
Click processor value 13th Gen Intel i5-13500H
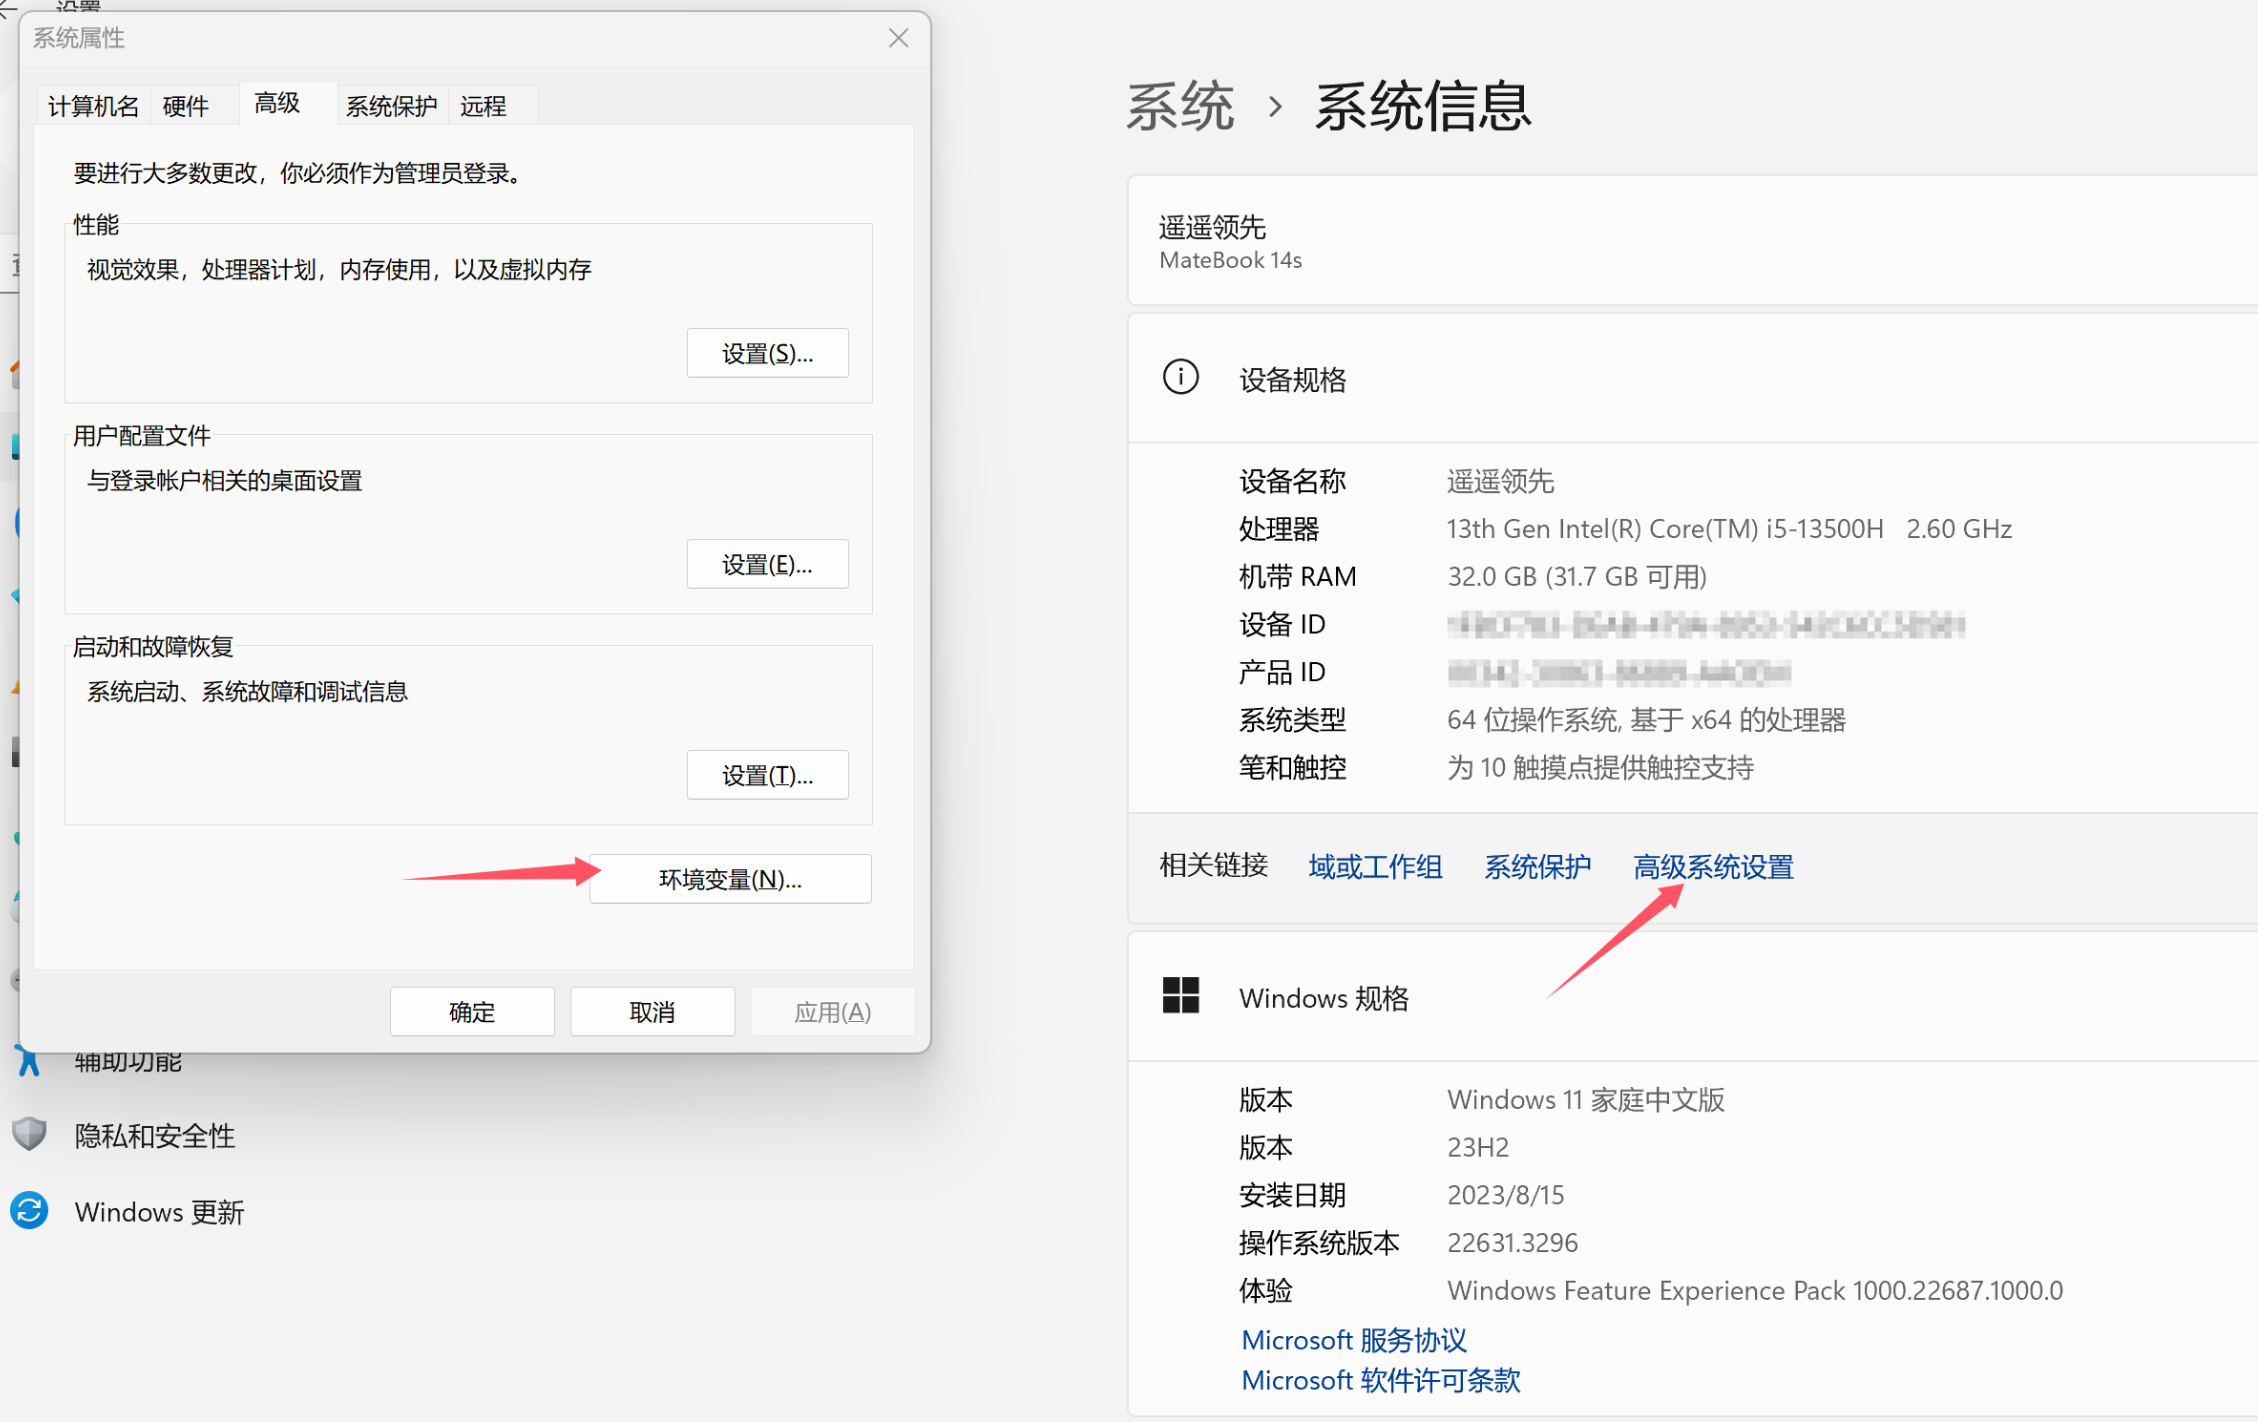click(1729, 529)
